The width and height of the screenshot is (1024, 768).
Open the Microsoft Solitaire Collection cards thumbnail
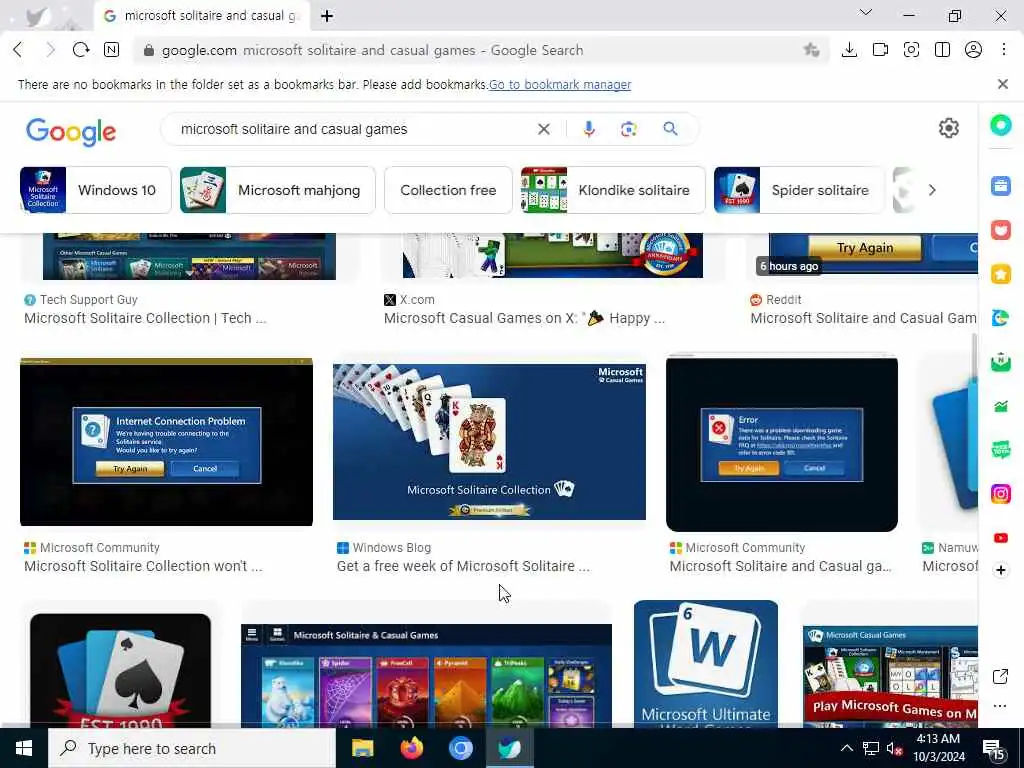489,441
